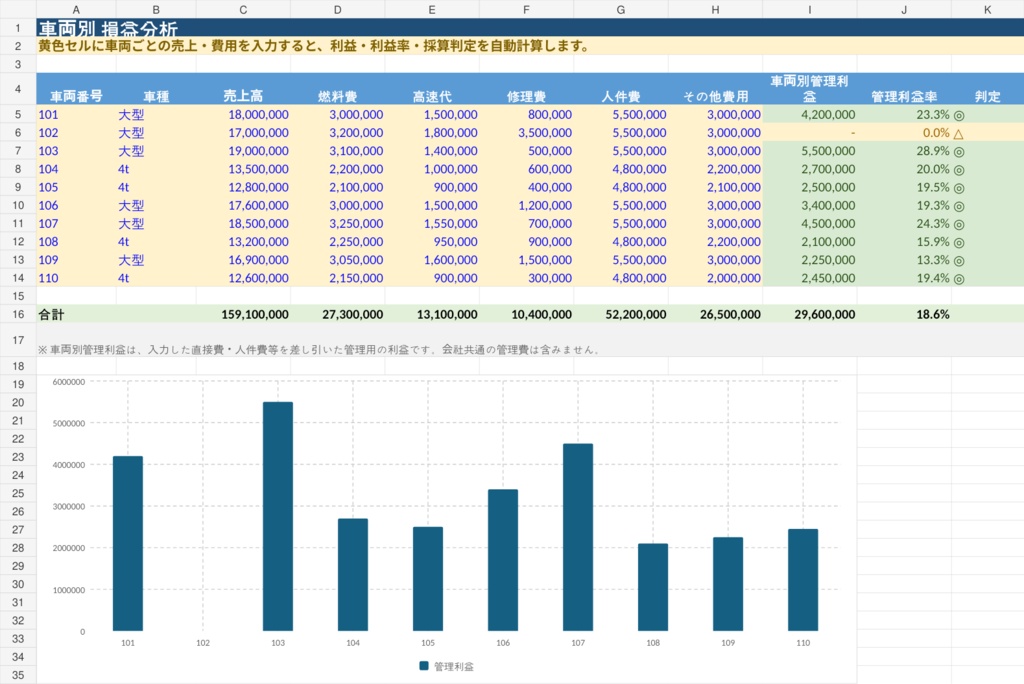This screenshot has width=1024, height=684.
Task: Select fuel cost cell 3,250,000
Action: click(x=338, y=223)
